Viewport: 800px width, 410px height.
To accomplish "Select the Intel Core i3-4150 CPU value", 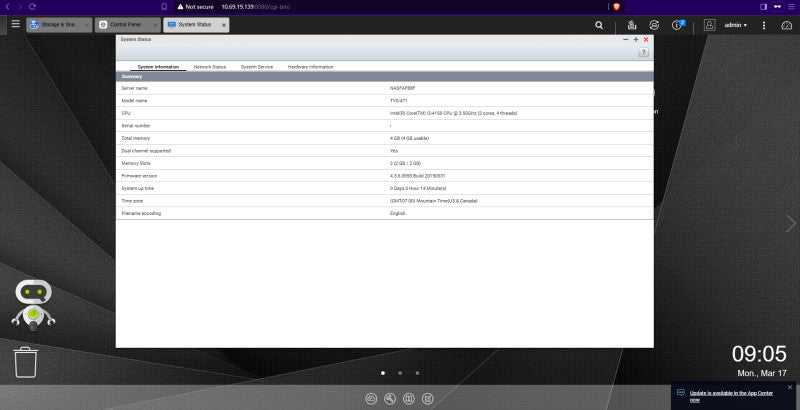I will tap(454, 113).
